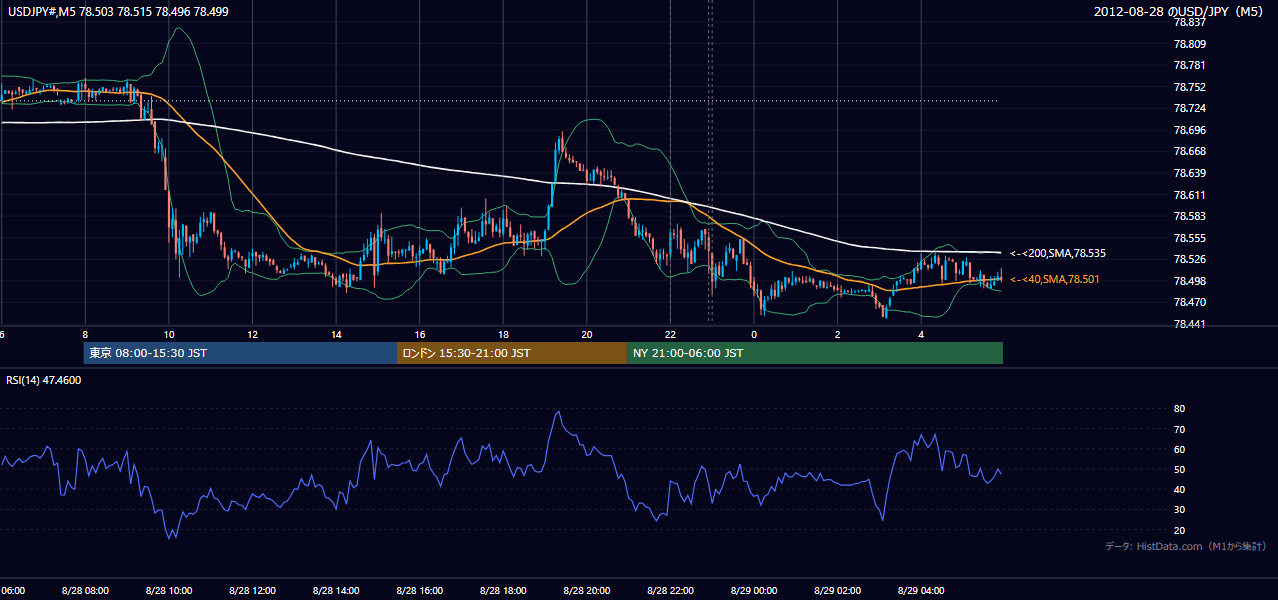Click hour tick 18 under the price chart
Viewport: 1278px width, 600px height.
[x=503, y=334]
